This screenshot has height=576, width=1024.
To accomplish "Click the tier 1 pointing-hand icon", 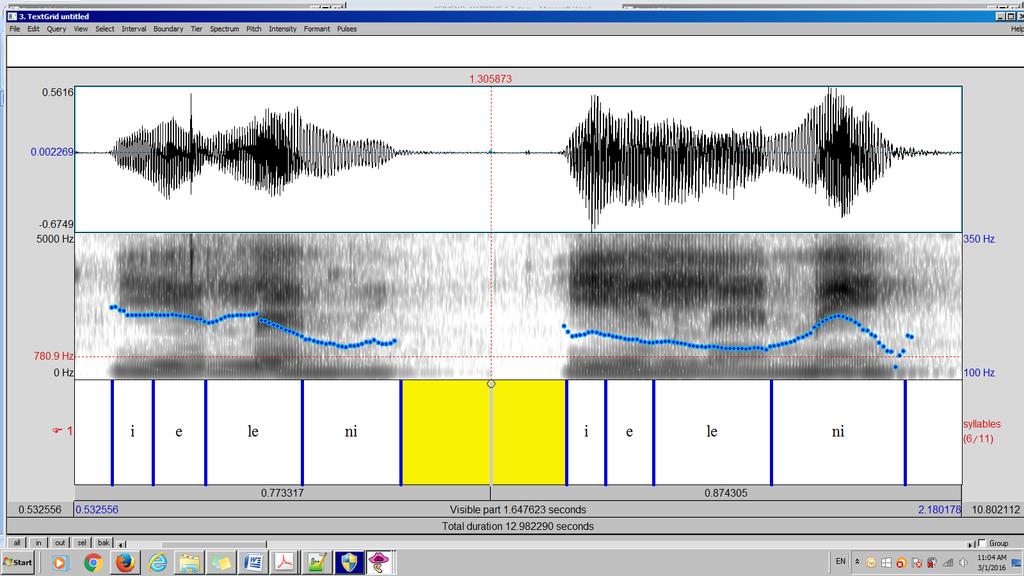I will (57, 431).
